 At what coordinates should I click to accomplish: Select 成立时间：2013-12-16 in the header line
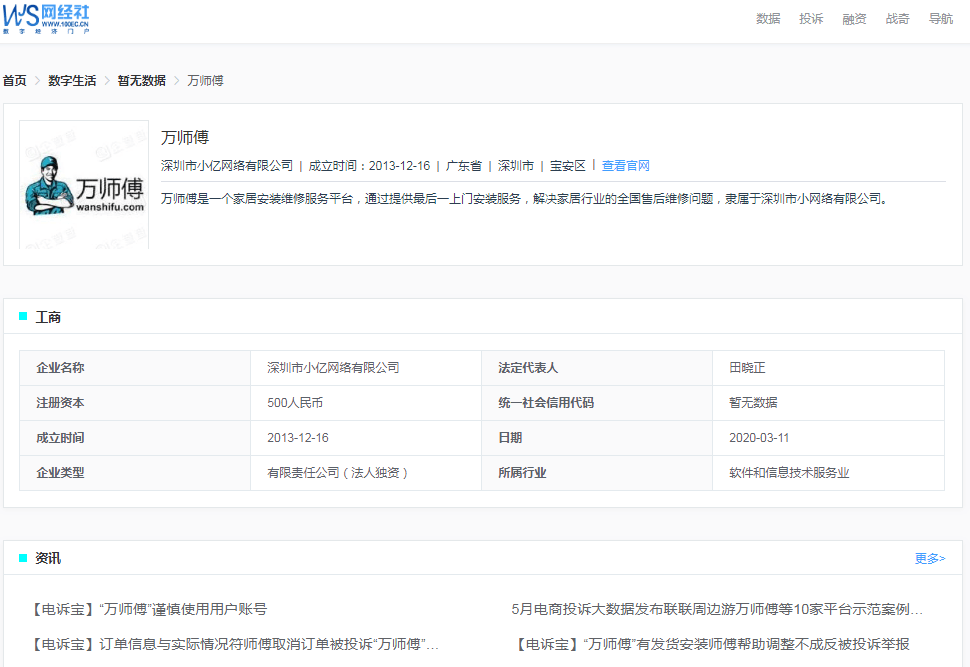(369, 165)
